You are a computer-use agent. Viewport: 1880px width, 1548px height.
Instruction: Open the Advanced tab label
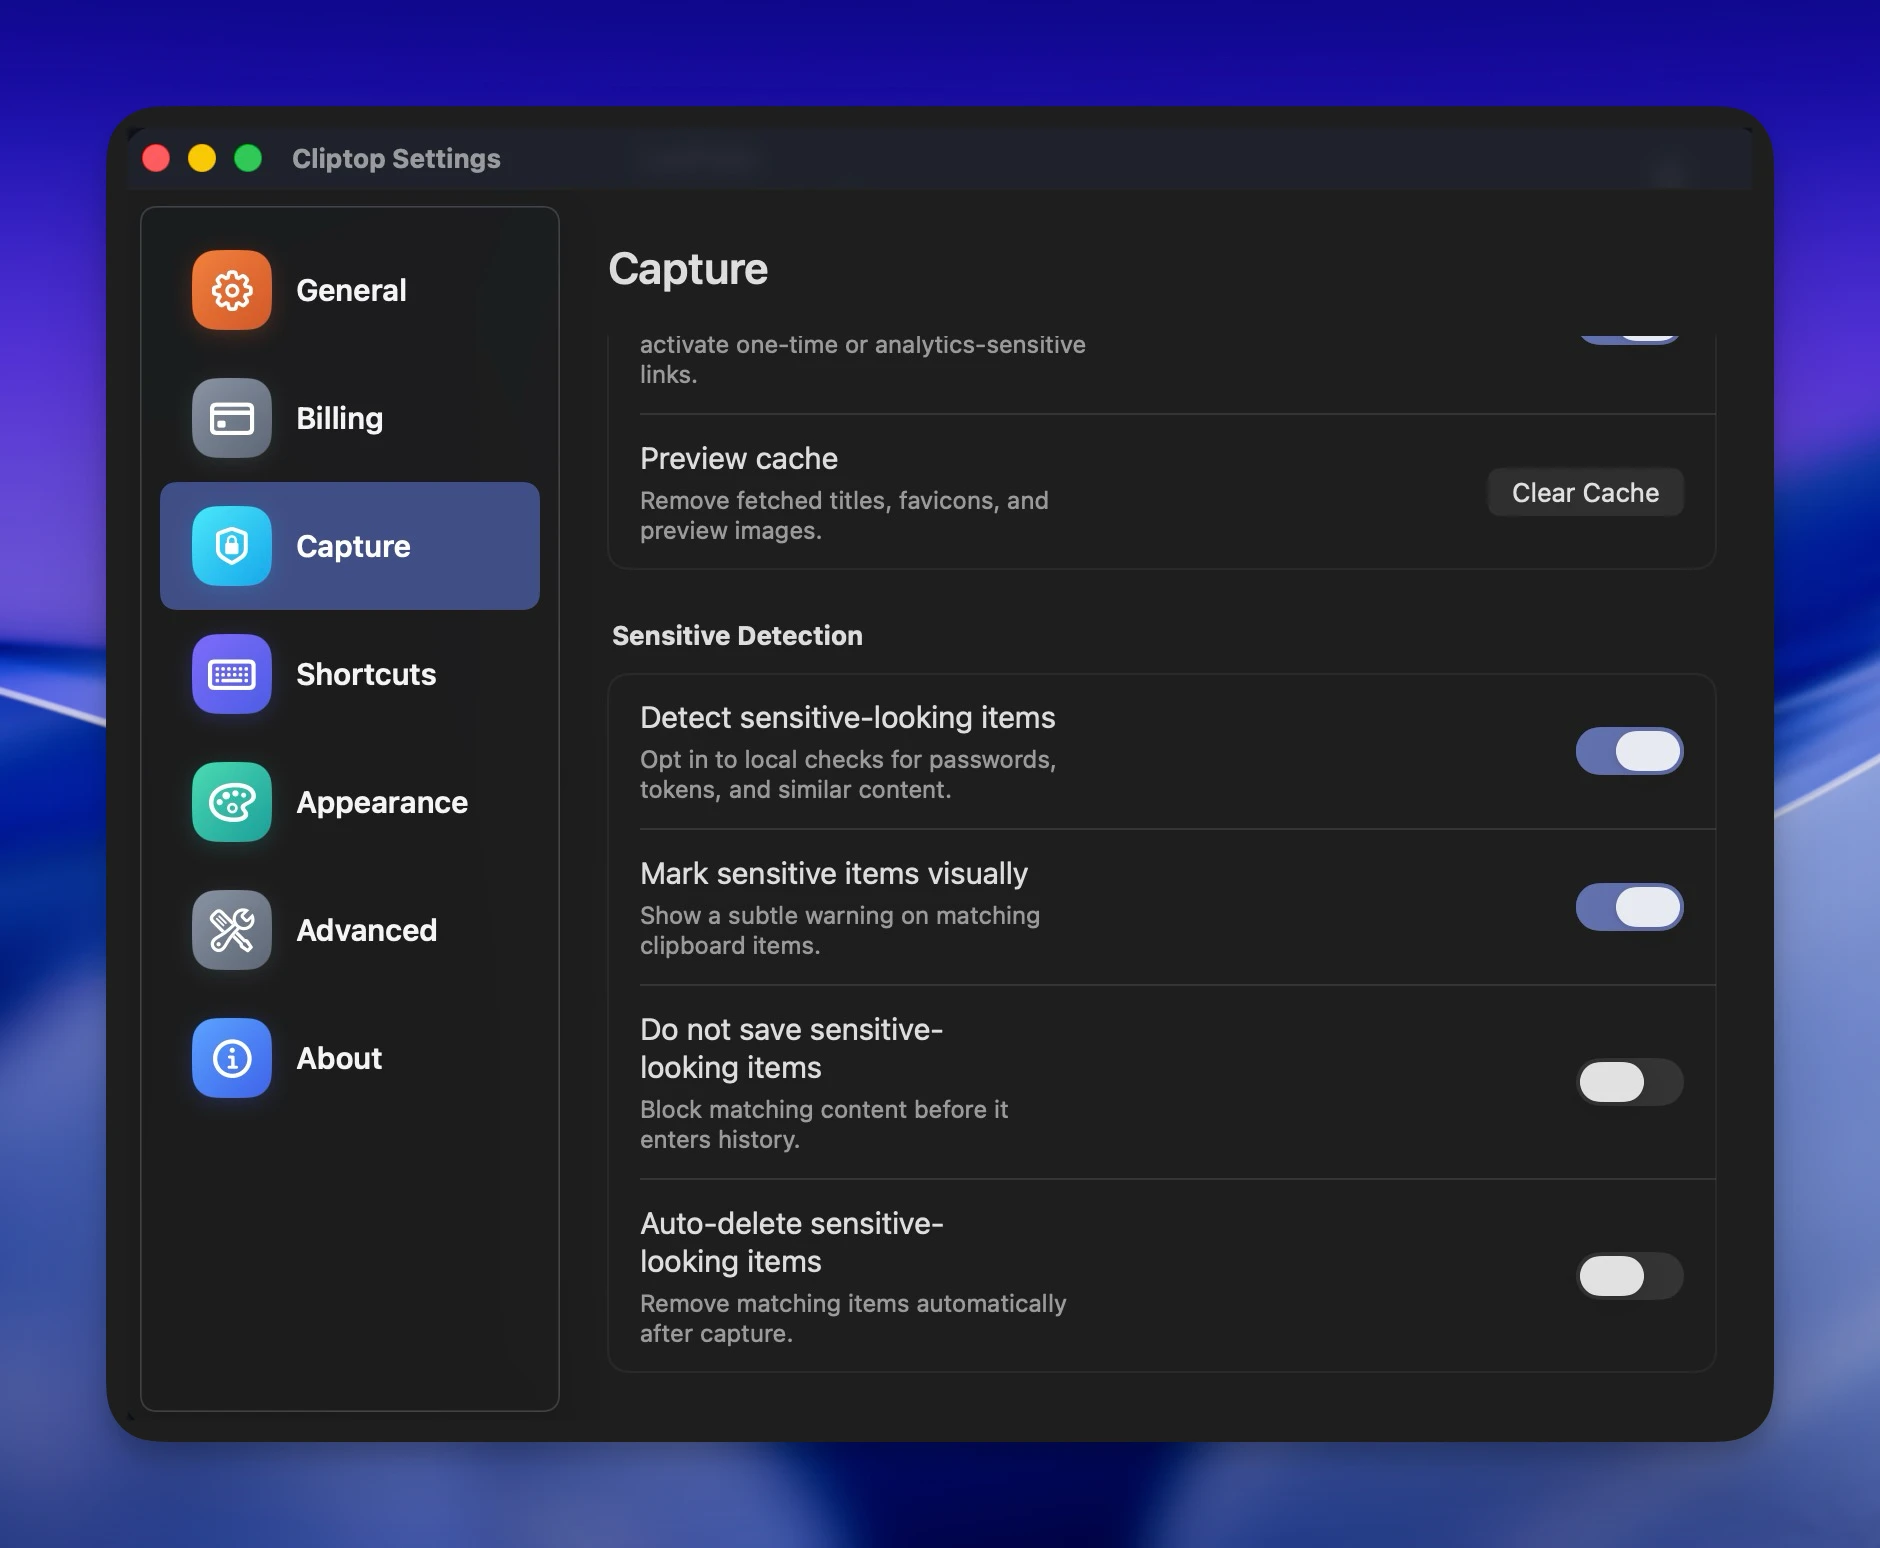coord(367,930)
